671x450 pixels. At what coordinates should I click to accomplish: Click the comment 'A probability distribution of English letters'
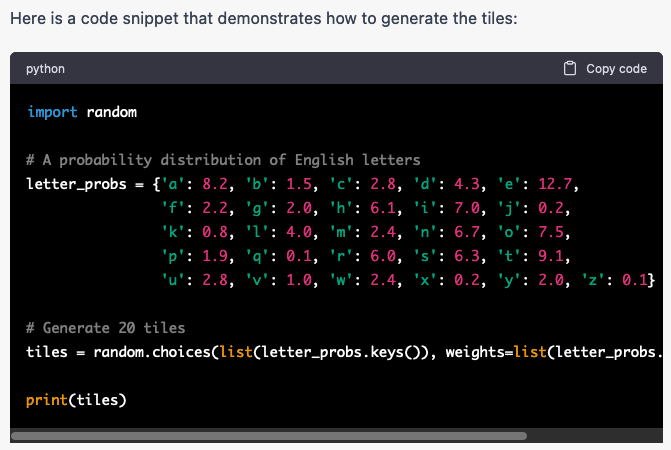[231, 160]
